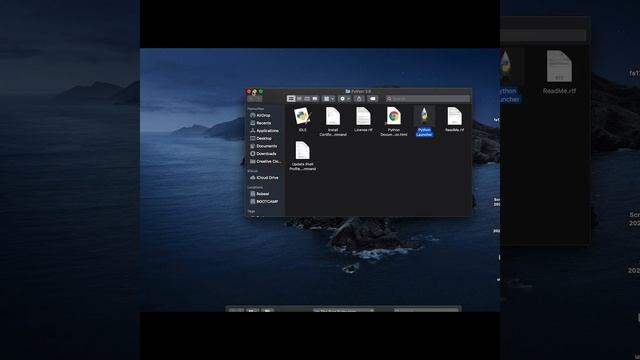This screenshot has width=640, height=360.
Task: Switch to column view in Finder toolbar
Action: pyautogui.click(x=307, y=98)
